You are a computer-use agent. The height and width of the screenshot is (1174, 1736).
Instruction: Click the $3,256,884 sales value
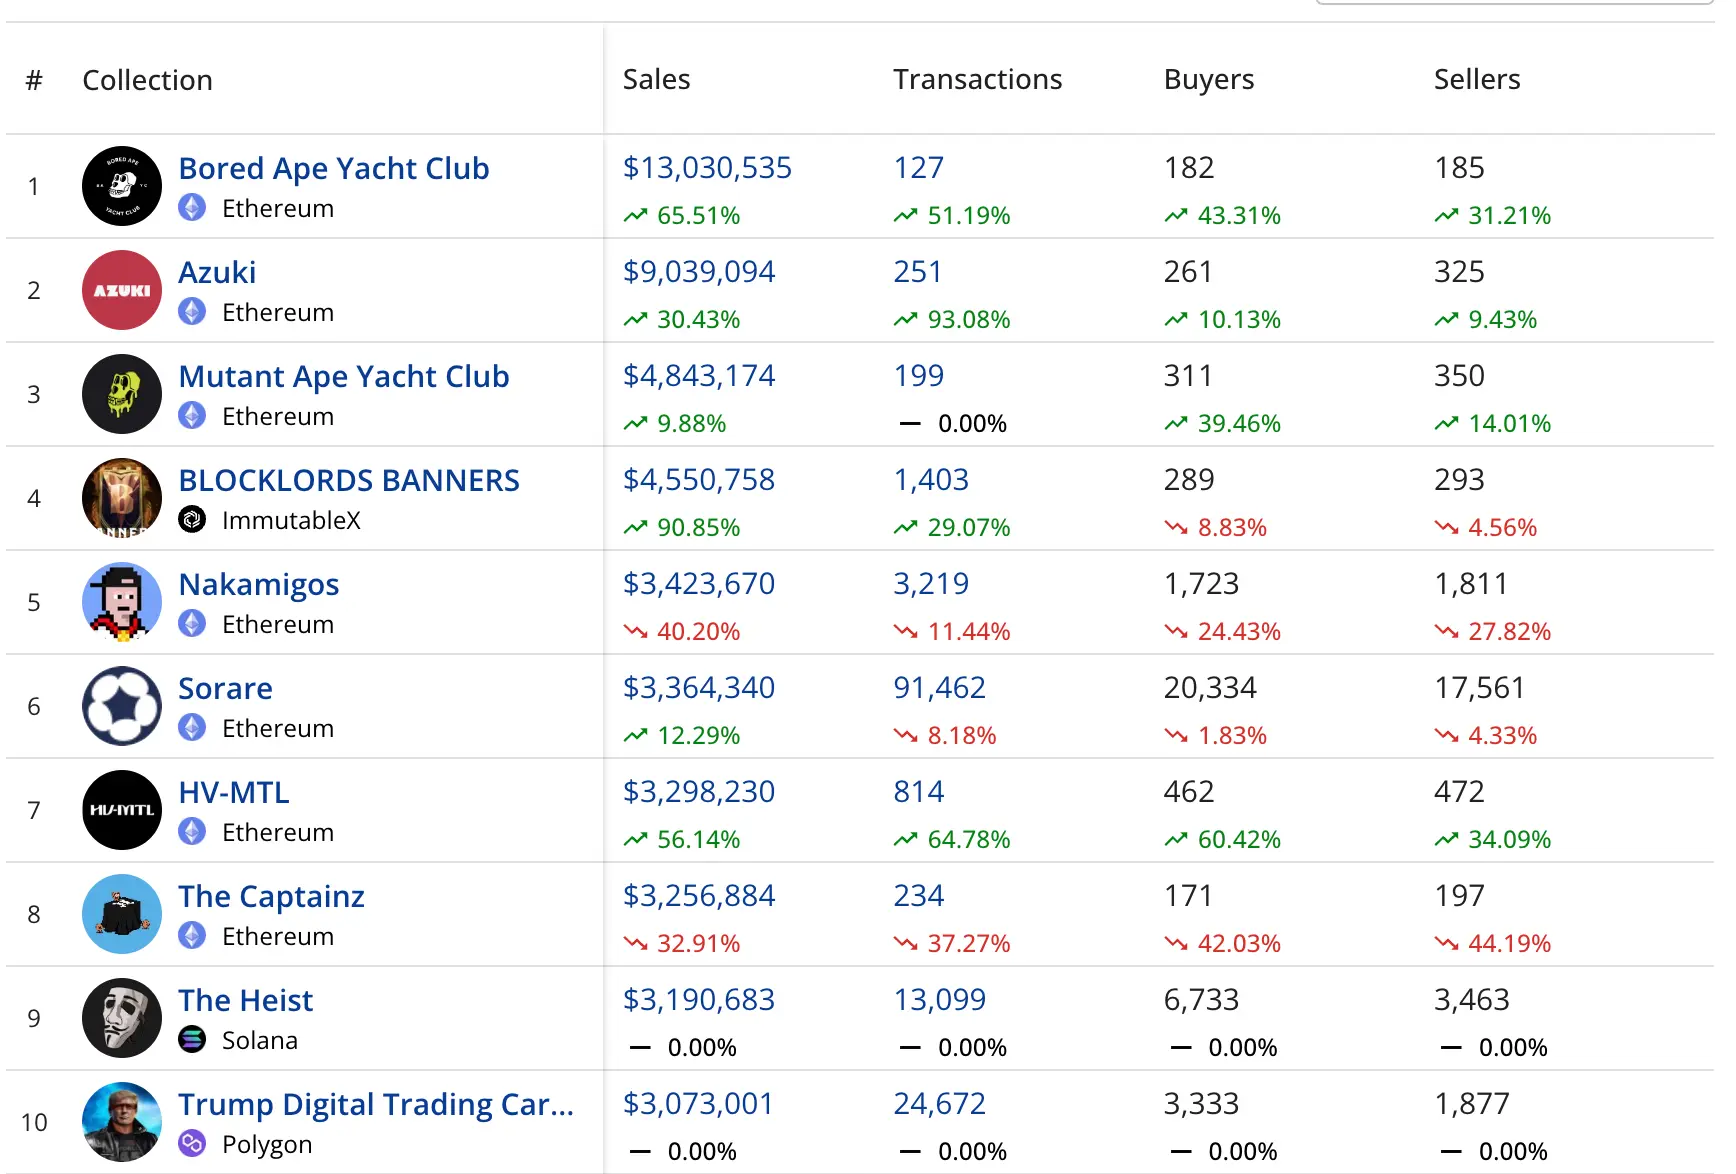point(699,896)
